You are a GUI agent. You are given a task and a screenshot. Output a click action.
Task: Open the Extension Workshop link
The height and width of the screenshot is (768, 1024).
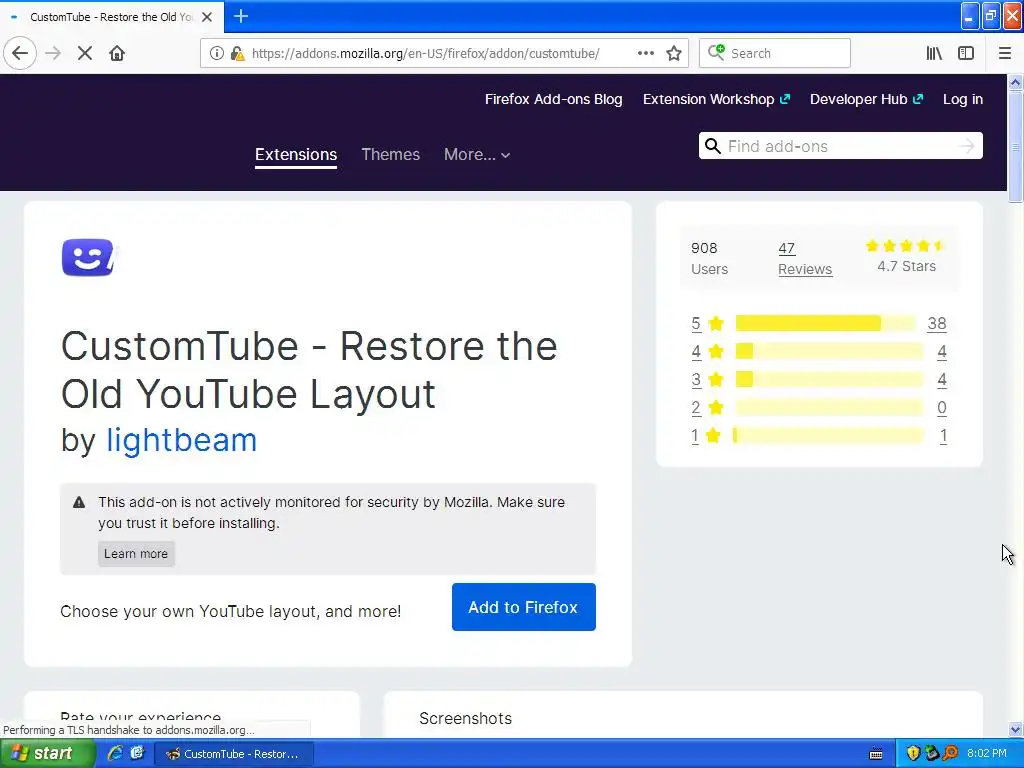coord(716,99)
